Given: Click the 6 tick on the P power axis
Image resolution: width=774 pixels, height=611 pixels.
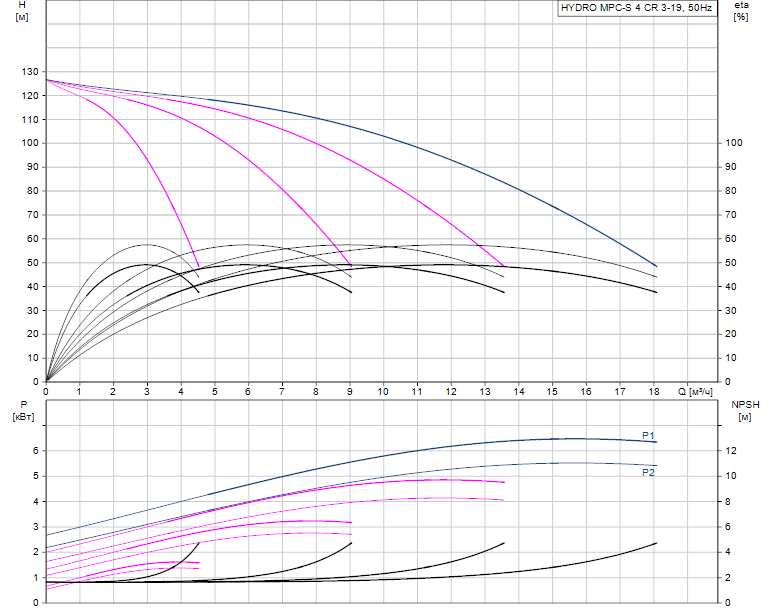Looking at the screenshot, I should (35, 451).
